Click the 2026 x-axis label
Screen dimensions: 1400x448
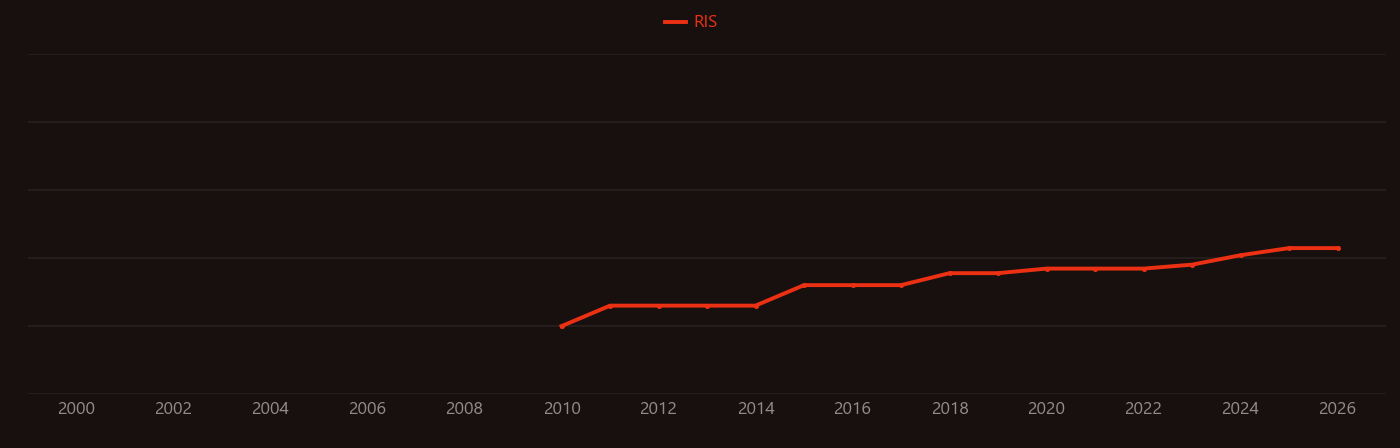(x=1338, y=409)
